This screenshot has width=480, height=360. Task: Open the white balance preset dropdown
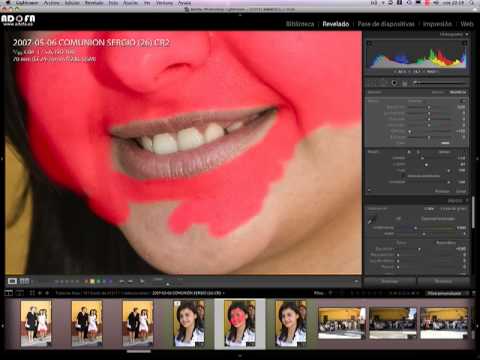coord(439,219)
